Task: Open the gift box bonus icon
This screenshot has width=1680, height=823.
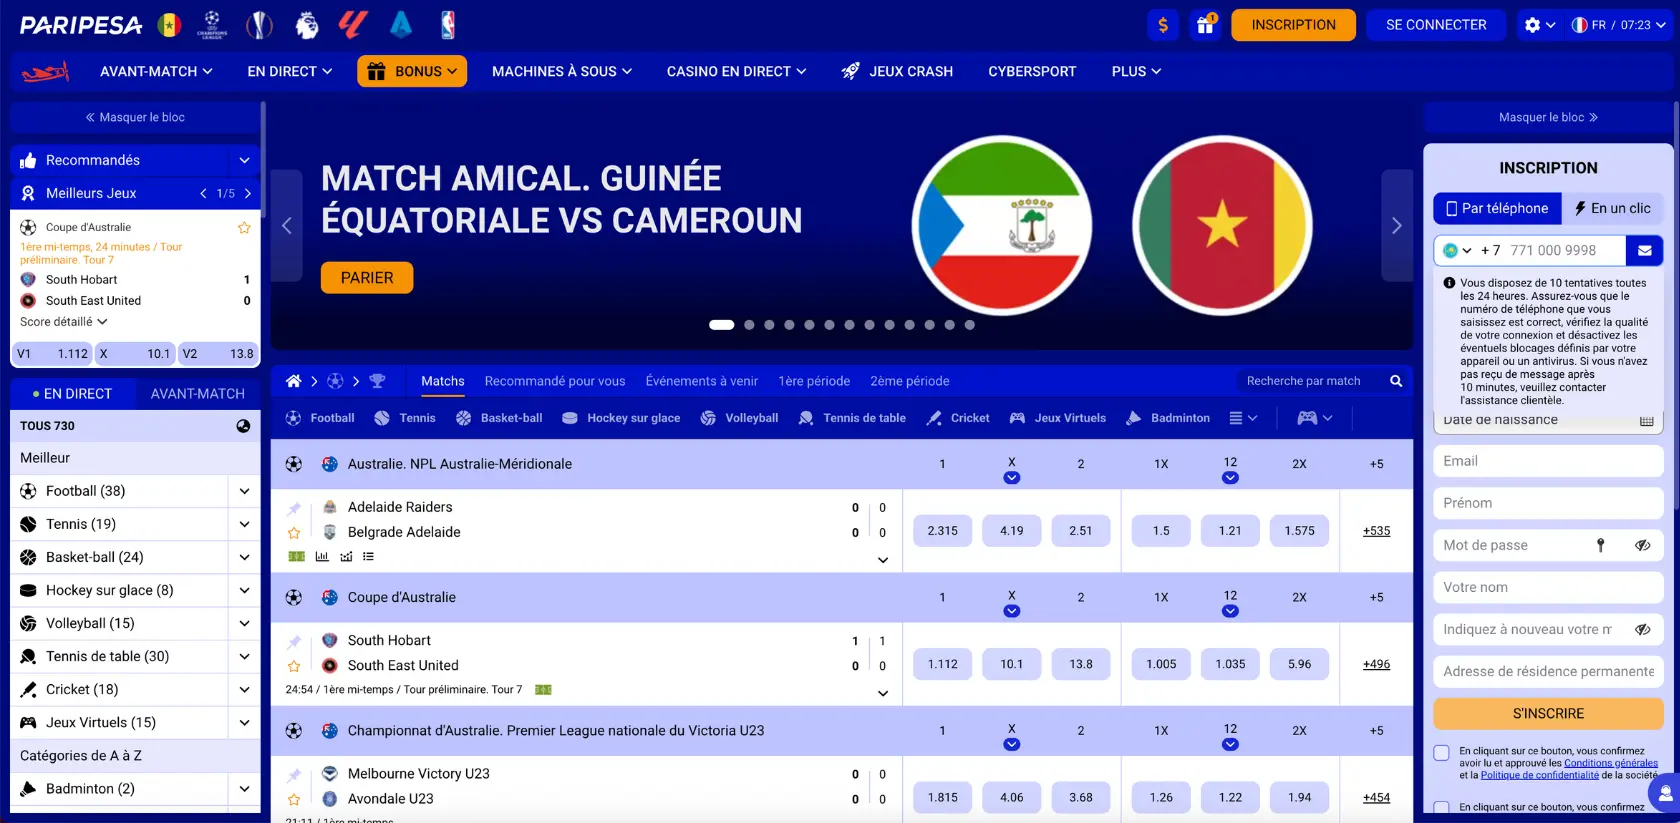Action: point(1206,25)
